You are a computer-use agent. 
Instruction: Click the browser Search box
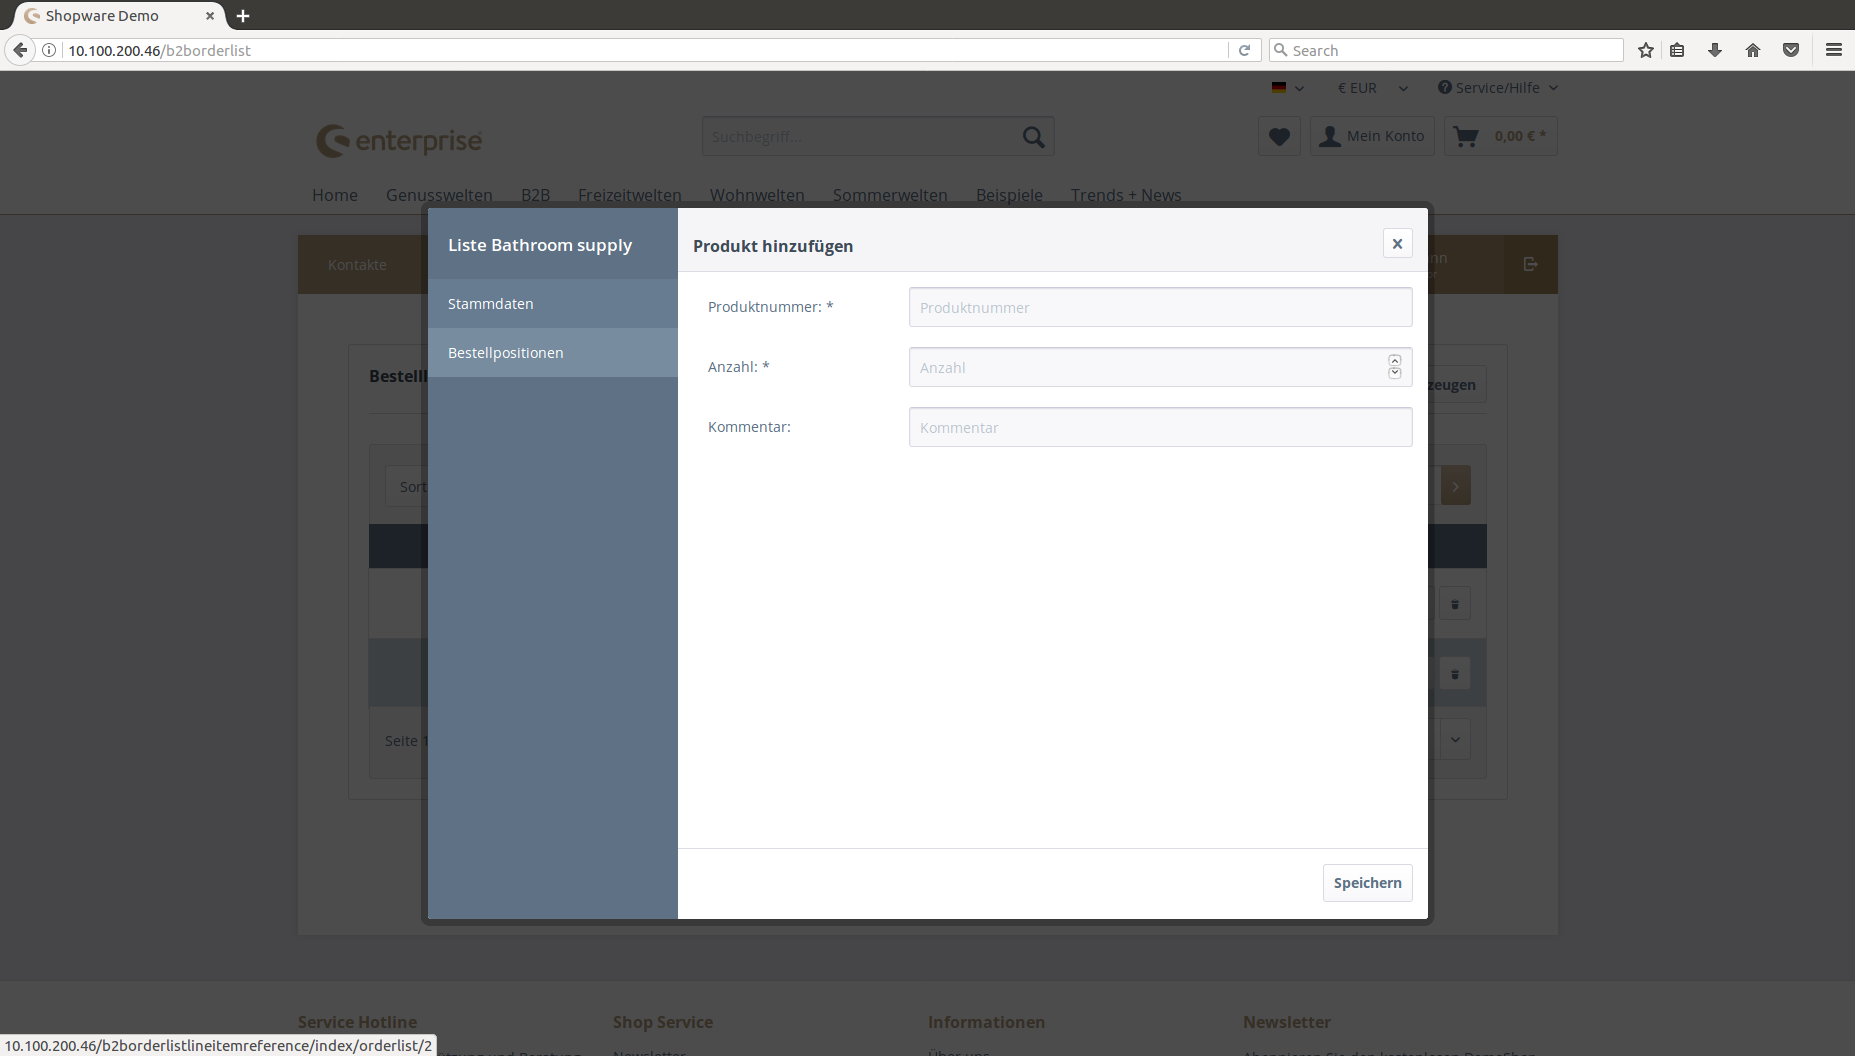point(1450,50)
